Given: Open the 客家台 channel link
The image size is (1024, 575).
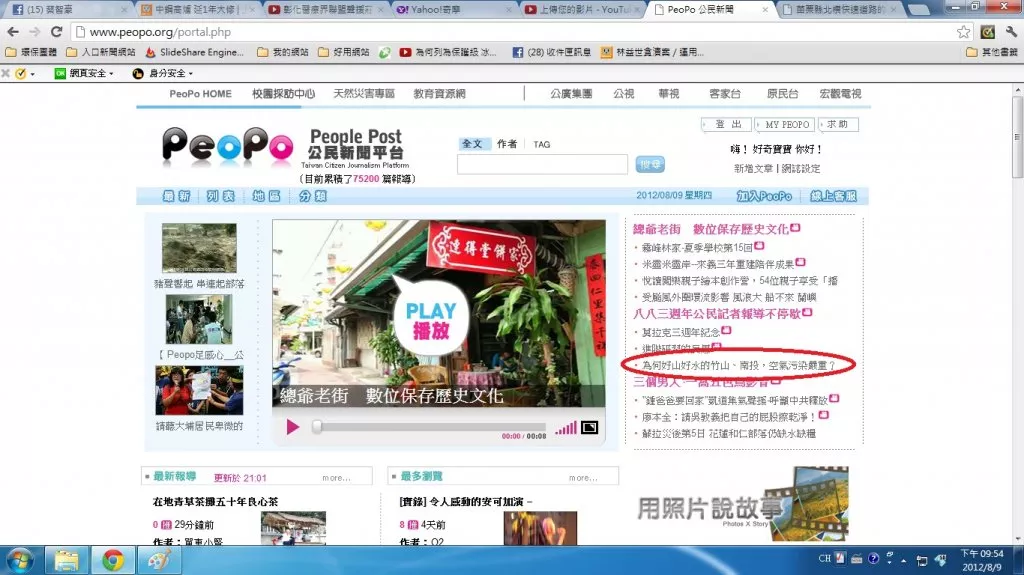Looking at the screenshot, I should pyautogui.click(x=725, y=93).
